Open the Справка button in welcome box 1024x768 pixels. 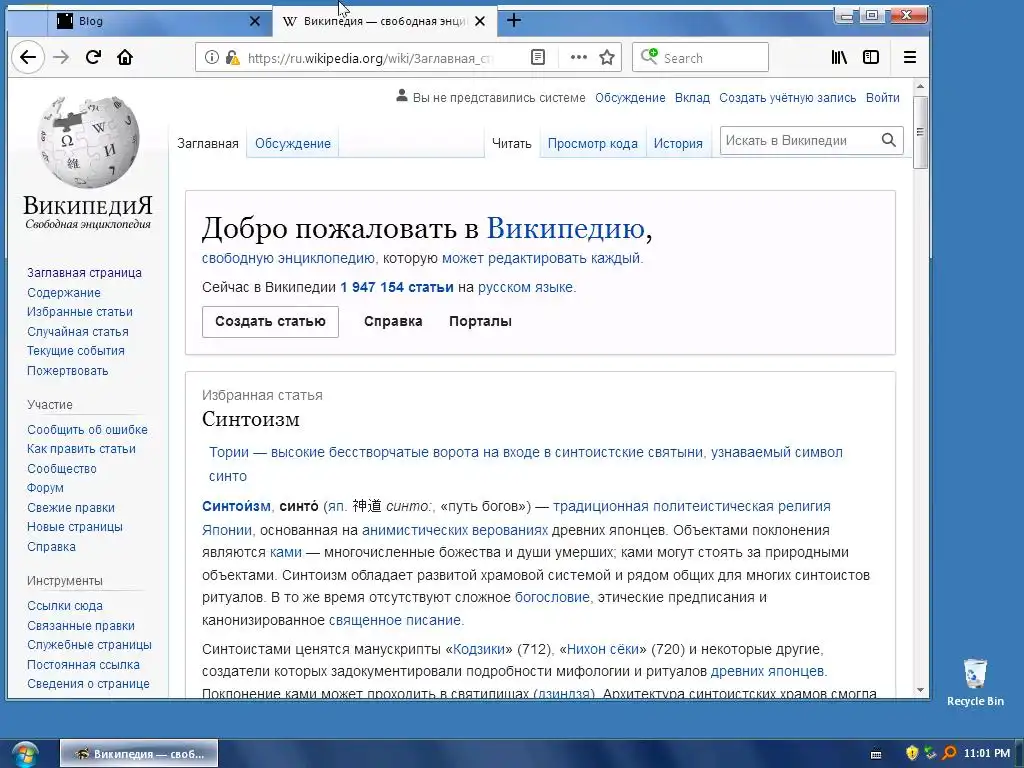pyautogui.click(x=393, y=321)
